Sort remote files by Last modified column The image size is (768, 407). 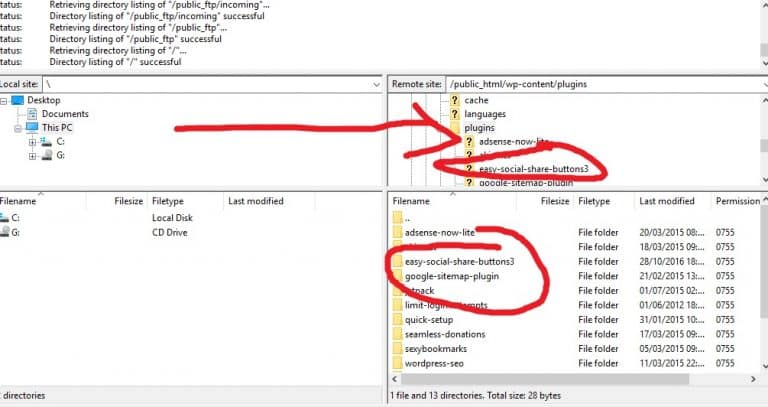pos(667,201)
